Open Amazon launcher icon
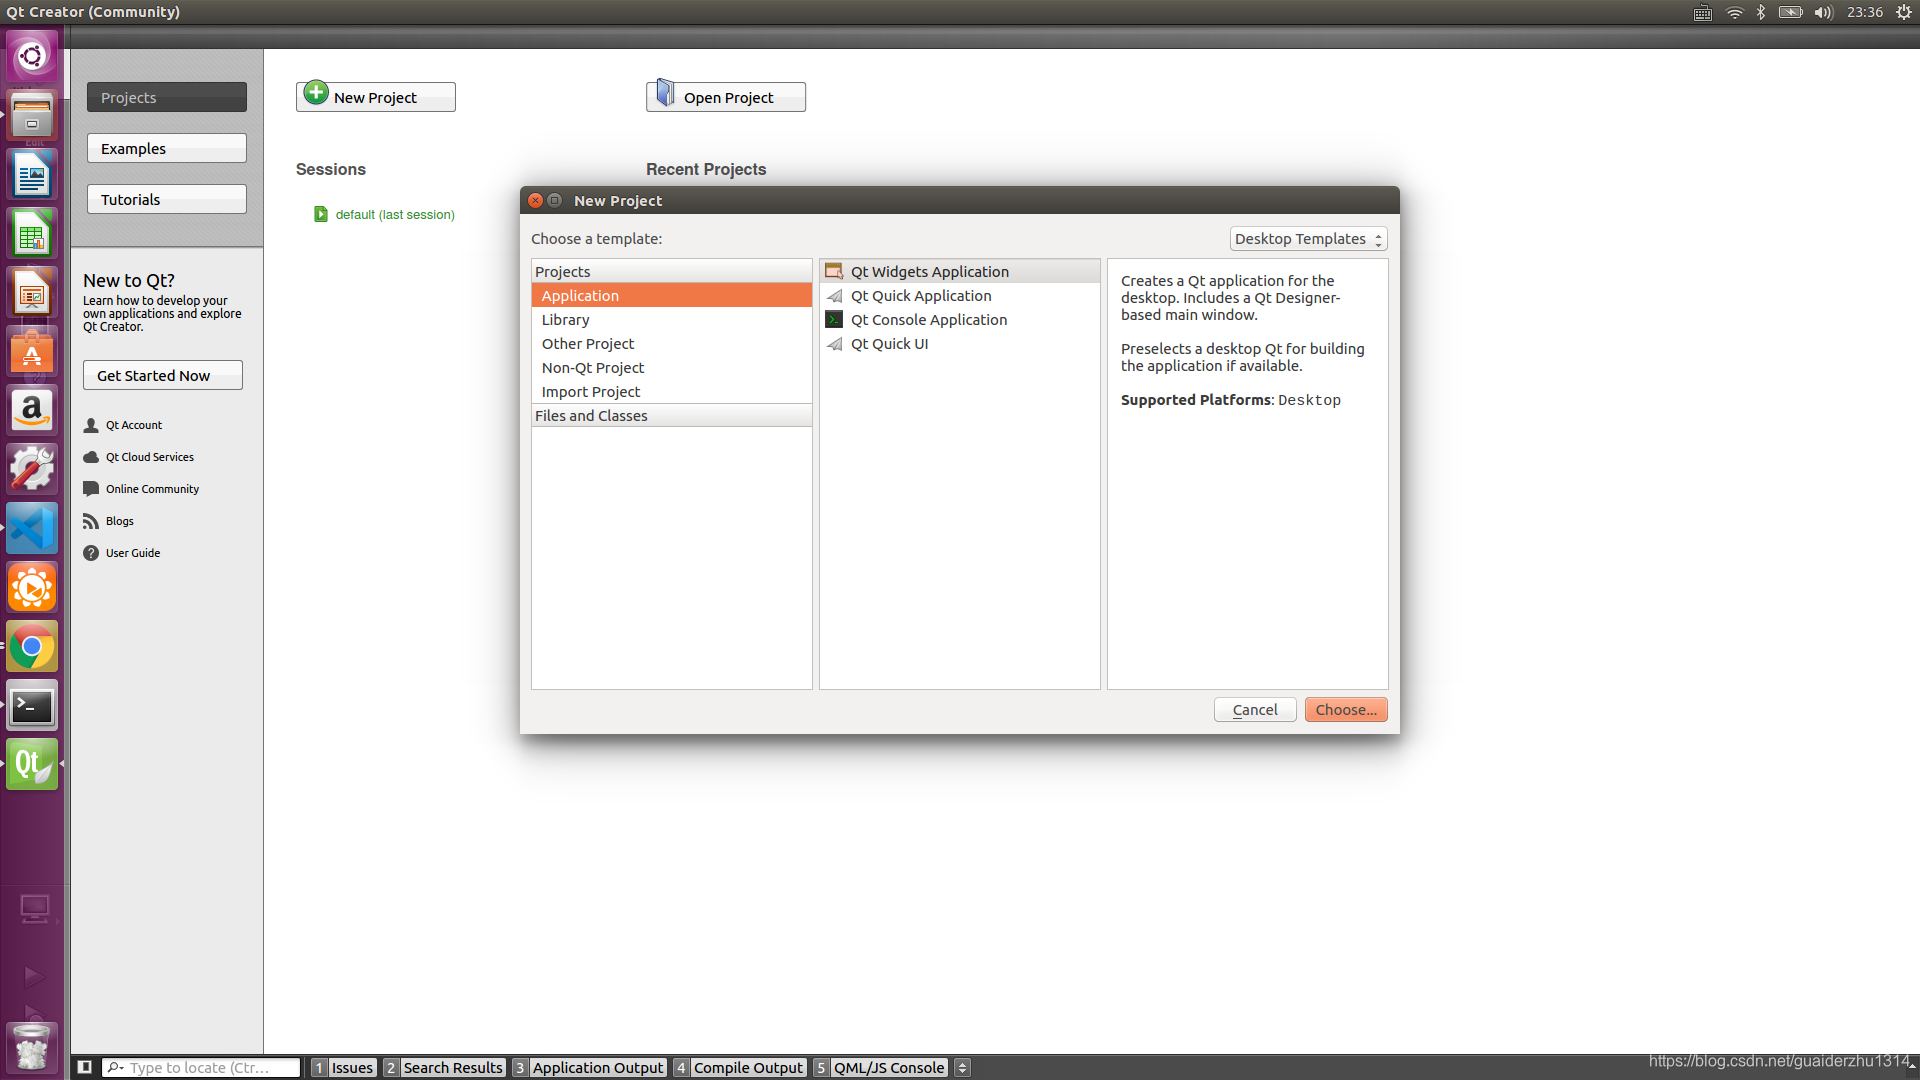 pos(32,411)
